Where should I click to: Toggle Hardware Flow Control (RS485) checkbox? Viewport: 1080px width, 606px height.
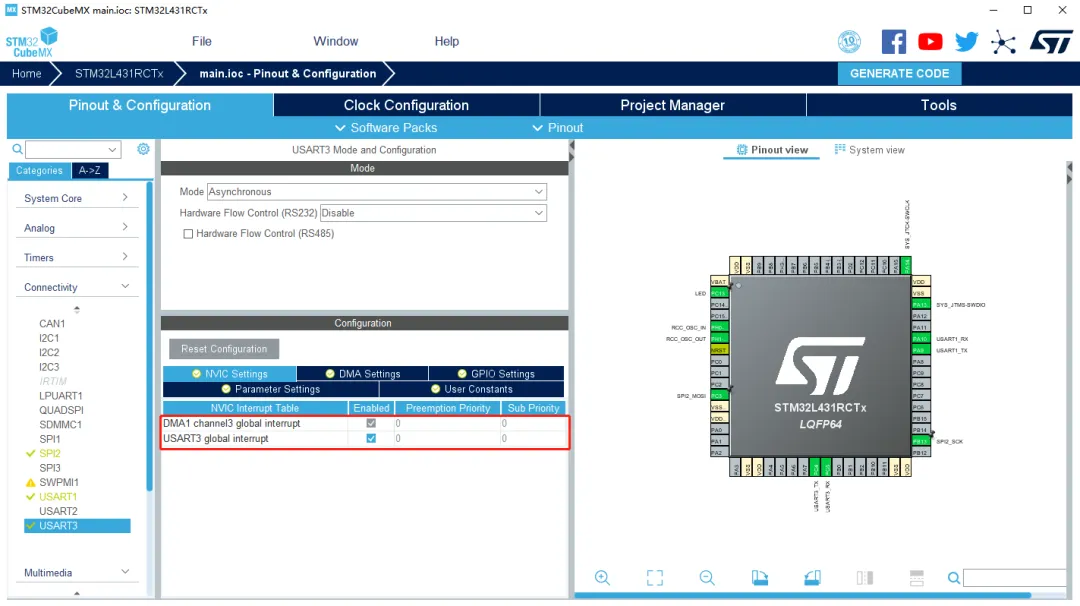(188, 234)
